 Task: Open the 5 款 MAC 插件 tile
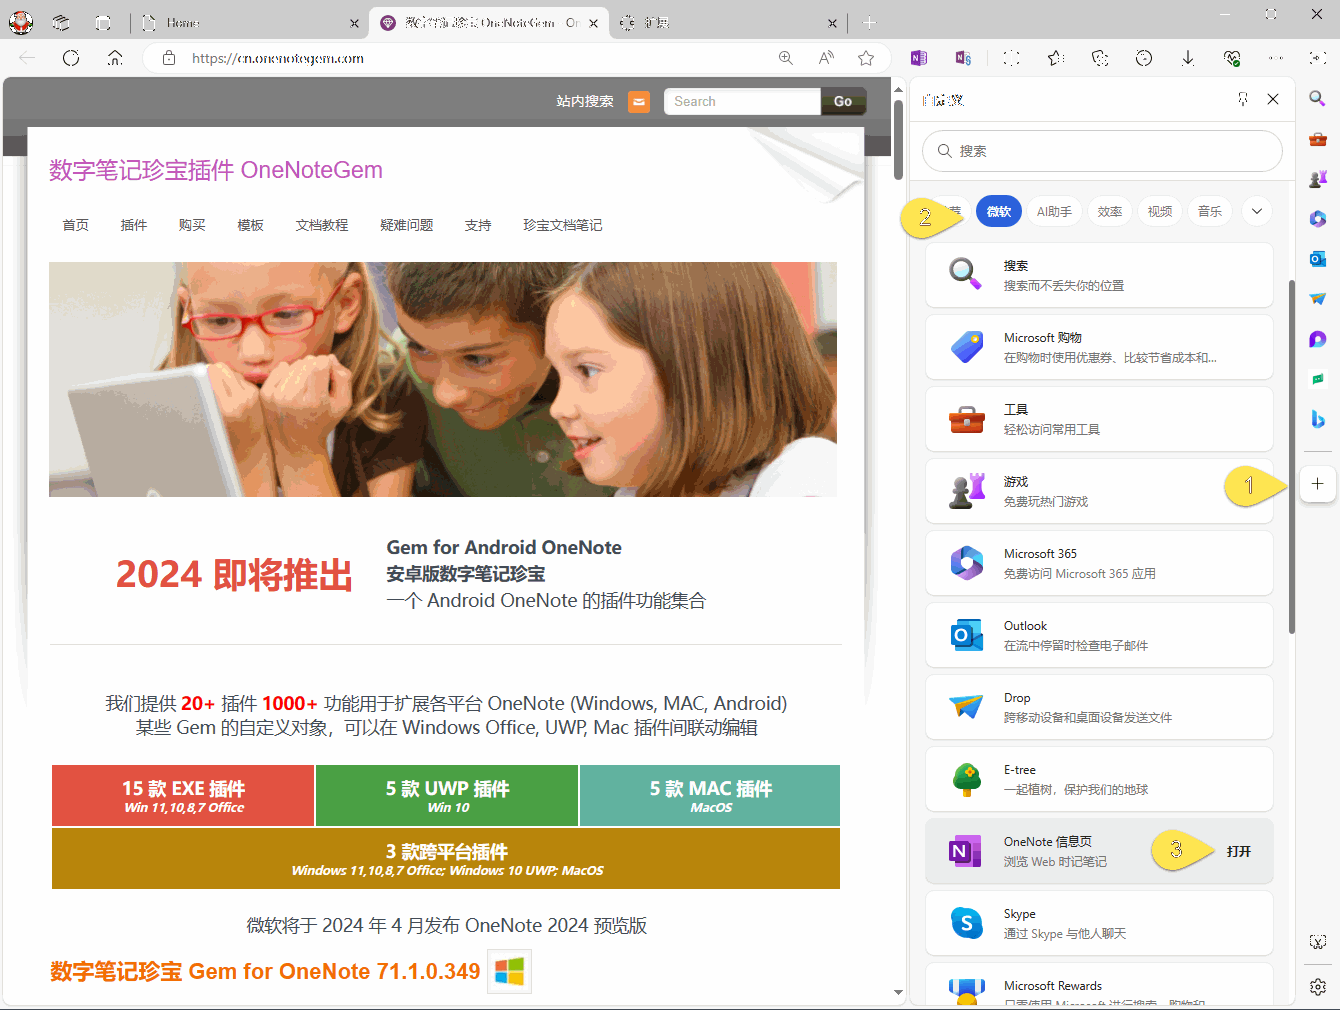(710, 796)
